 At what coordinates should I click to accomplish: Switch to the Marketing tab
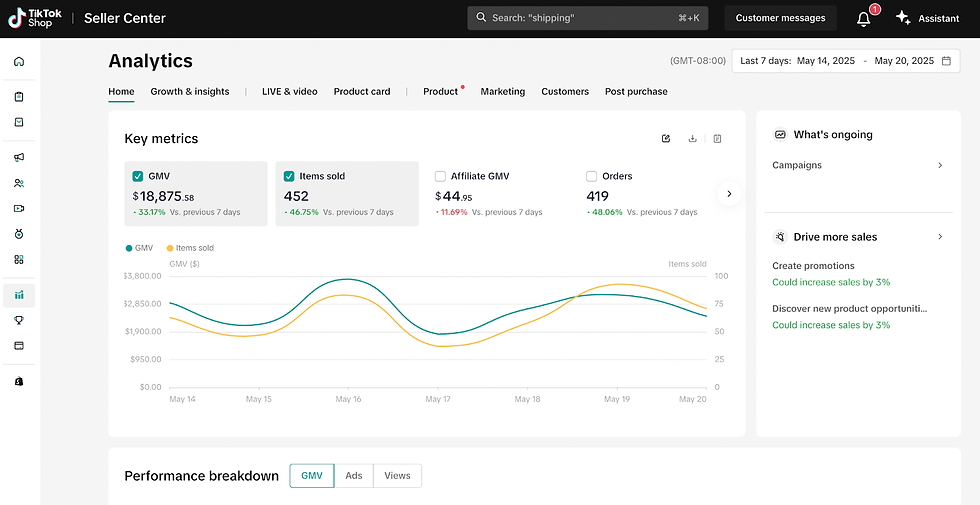tap(502, 91)
